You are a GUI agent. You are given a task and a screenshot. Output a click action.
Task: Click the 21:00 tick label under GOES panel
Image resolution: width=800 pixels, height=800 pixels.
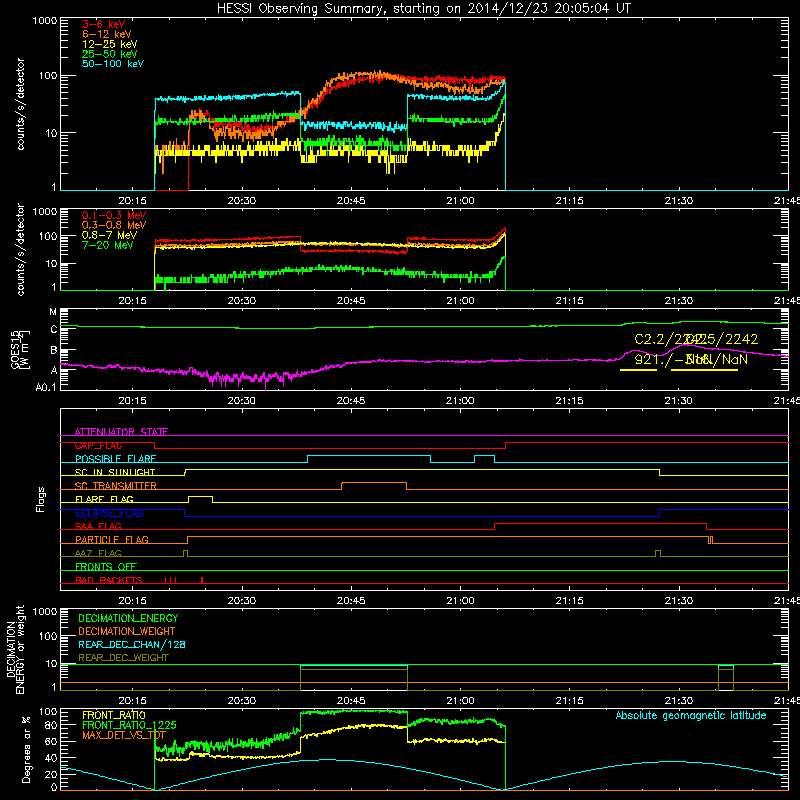pyautogui.click(x=460, y=401)
